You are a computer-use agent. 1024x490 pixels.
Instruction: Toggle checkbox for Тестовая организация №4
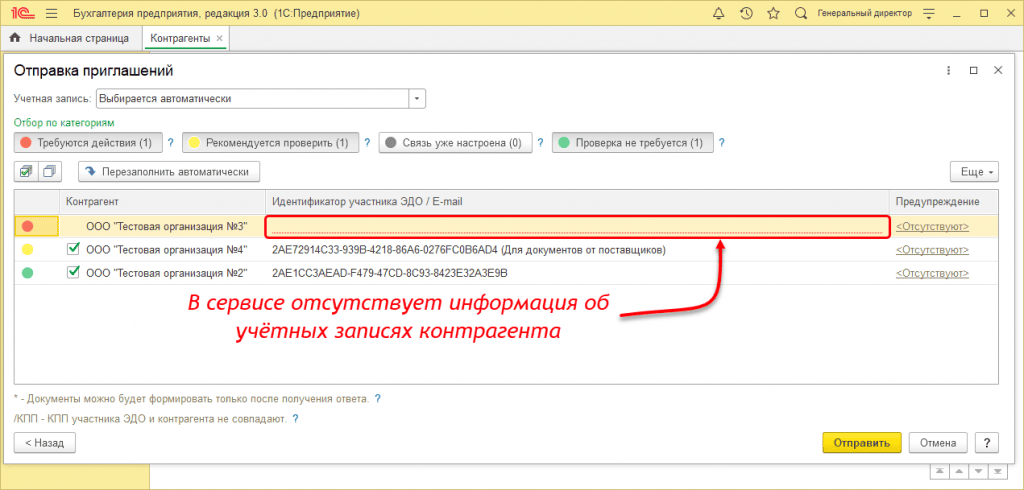[x=73, y=249]
